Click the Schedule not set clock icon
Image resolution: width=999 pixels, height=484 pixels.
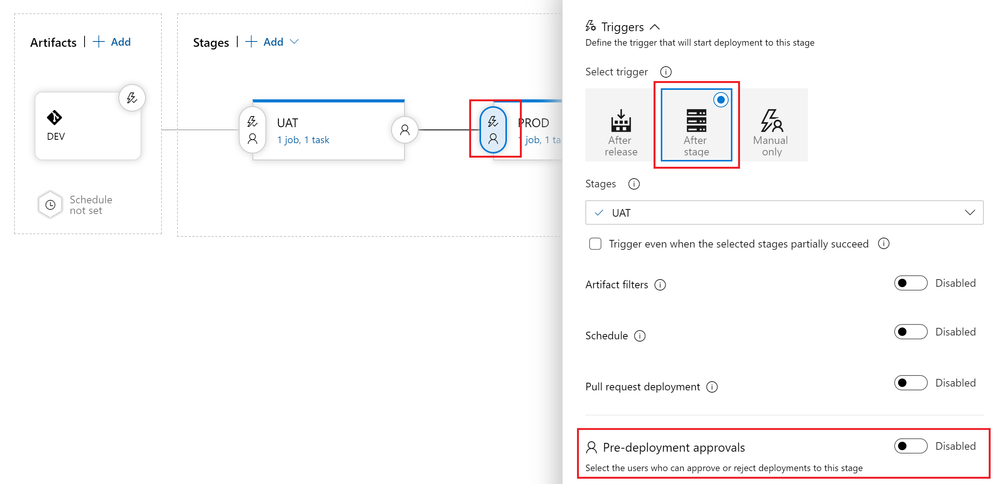tap(50, 205)
